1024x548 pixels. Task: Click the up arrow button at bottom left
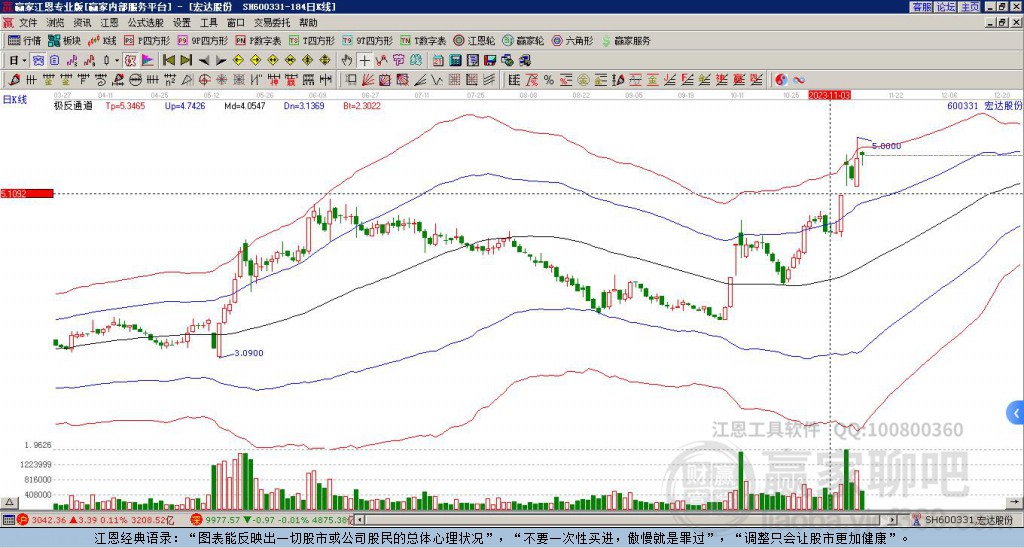(8, 502)
